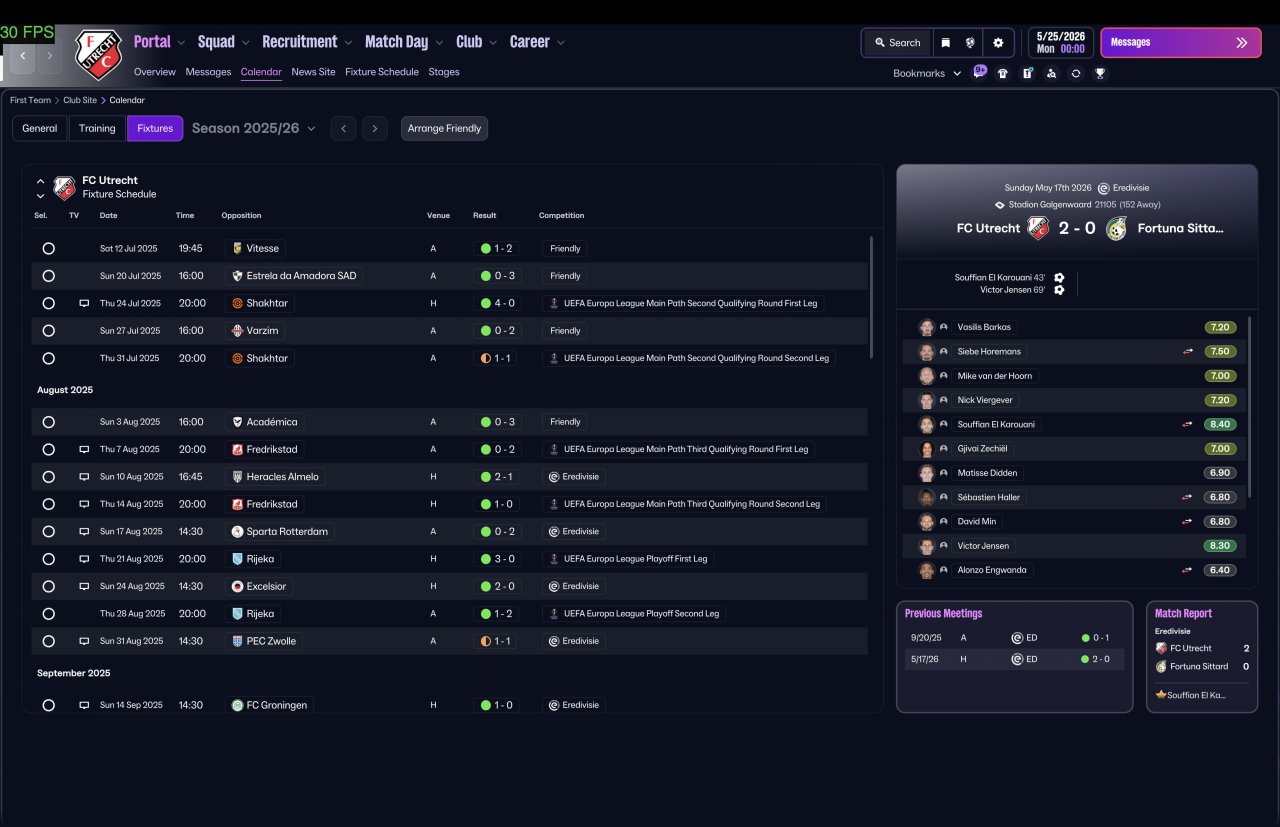Click the date and time 5/25/2026 display
The width and height of the screenshot is (1280, 827).
tap(1060, 42)
